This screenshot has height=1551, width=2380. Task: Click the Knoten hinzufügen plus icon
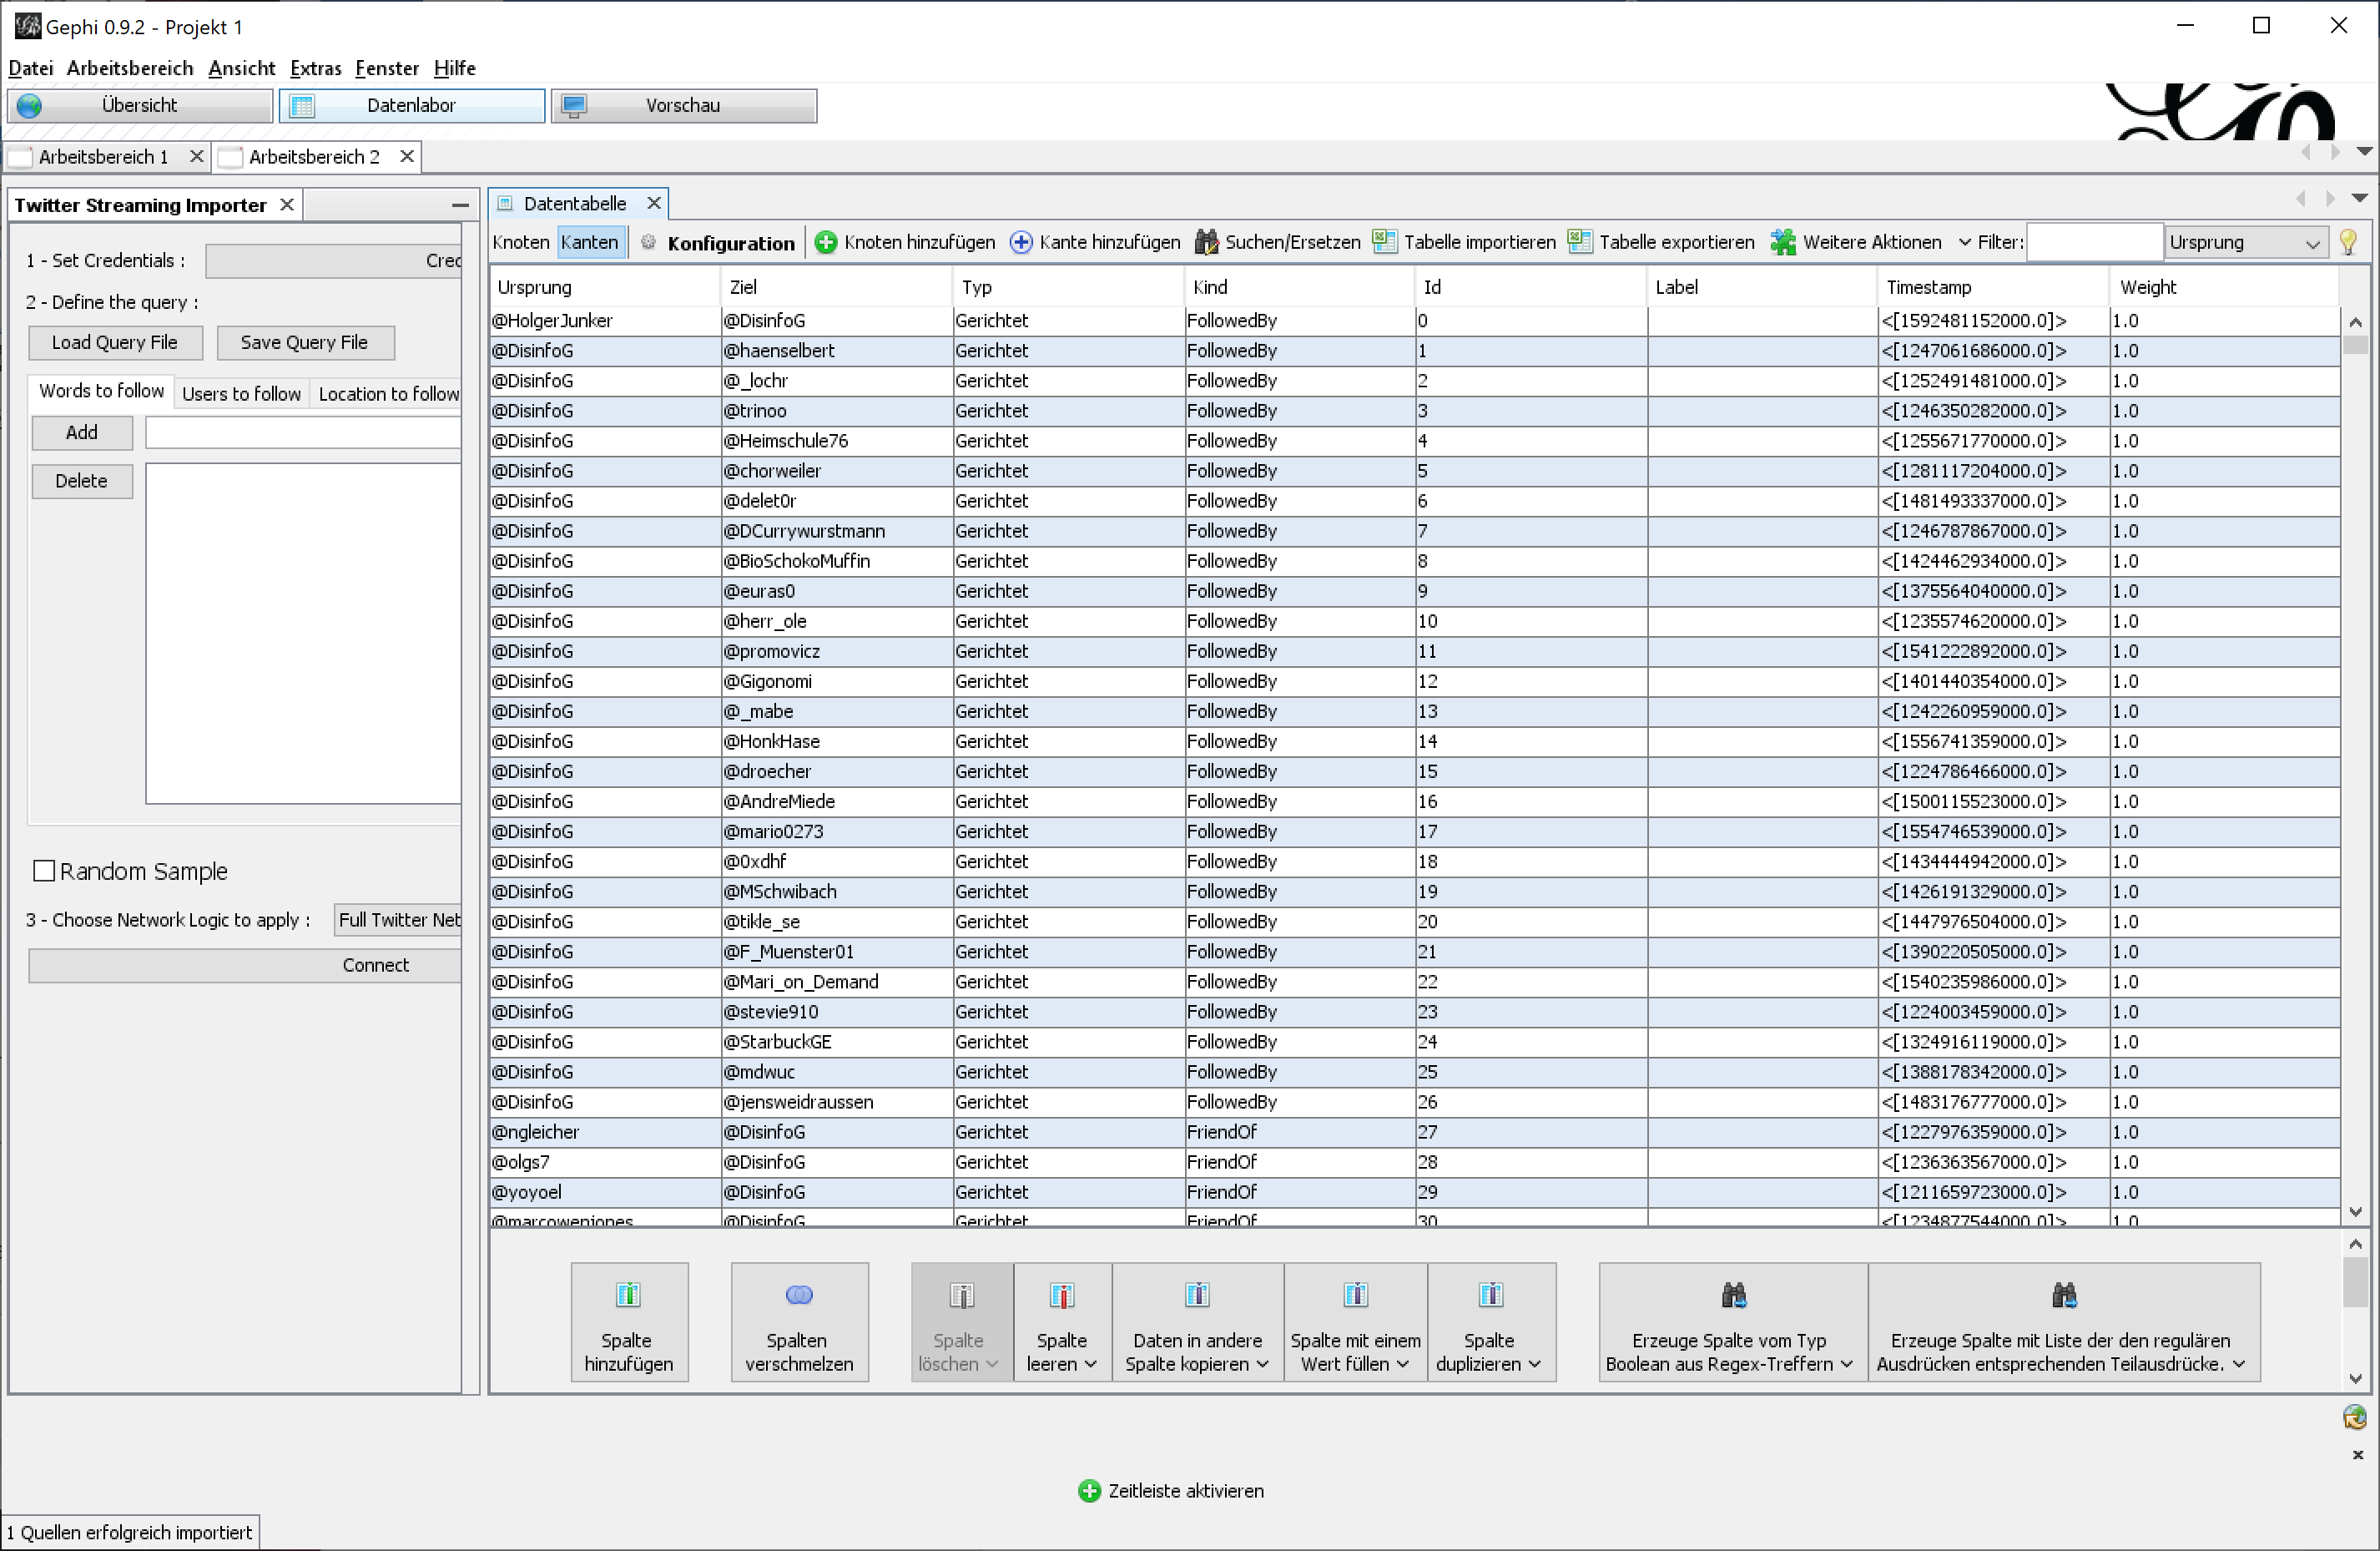click(x=825, y=242)
